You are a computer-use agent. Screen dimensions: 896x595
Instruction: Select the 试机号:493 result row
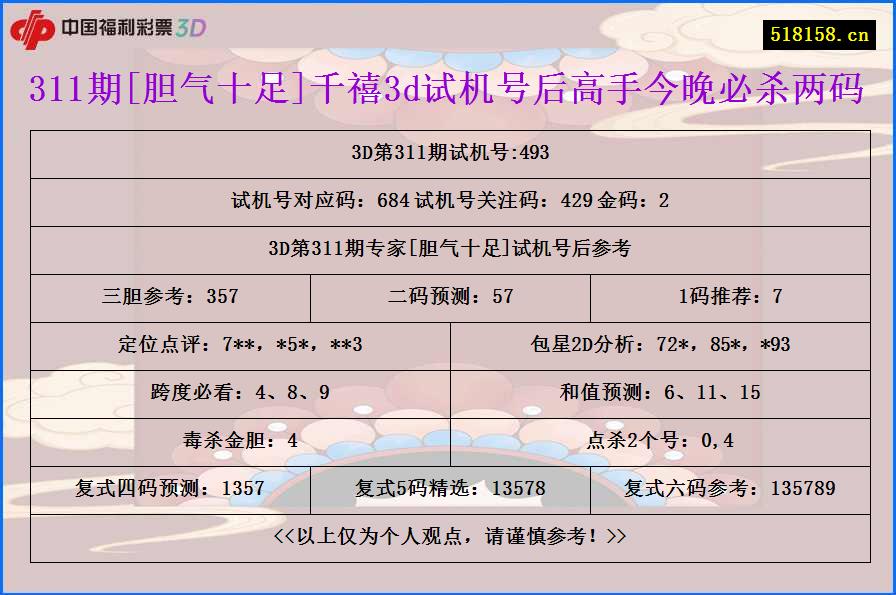click(448, 154)
